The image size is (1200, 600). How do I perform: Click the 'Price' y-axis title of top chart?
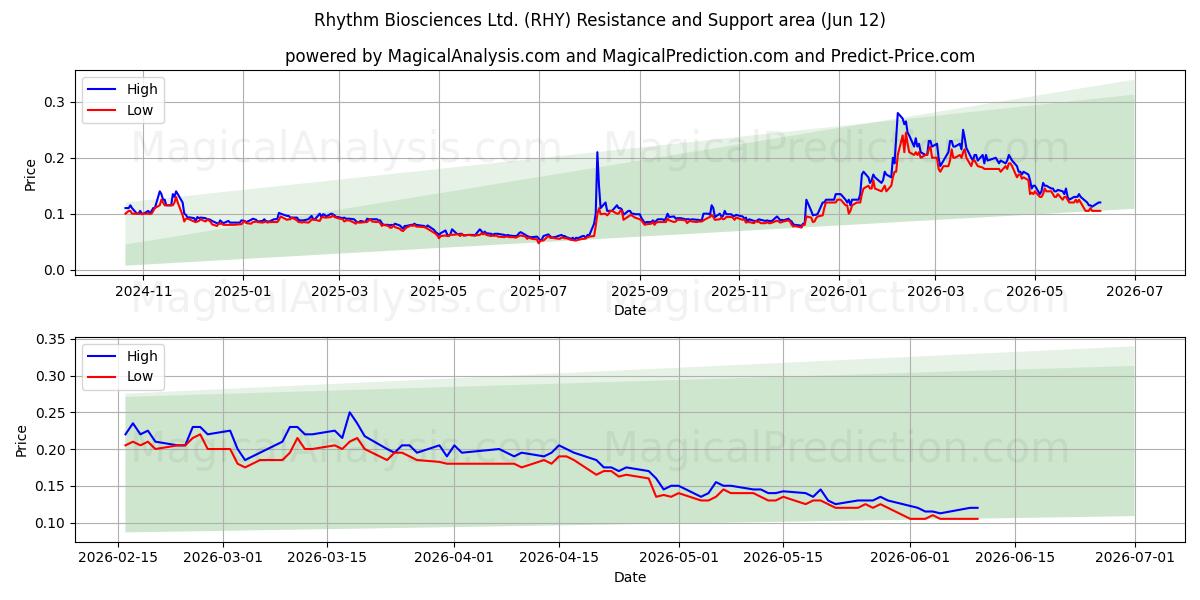click(30, 175)
